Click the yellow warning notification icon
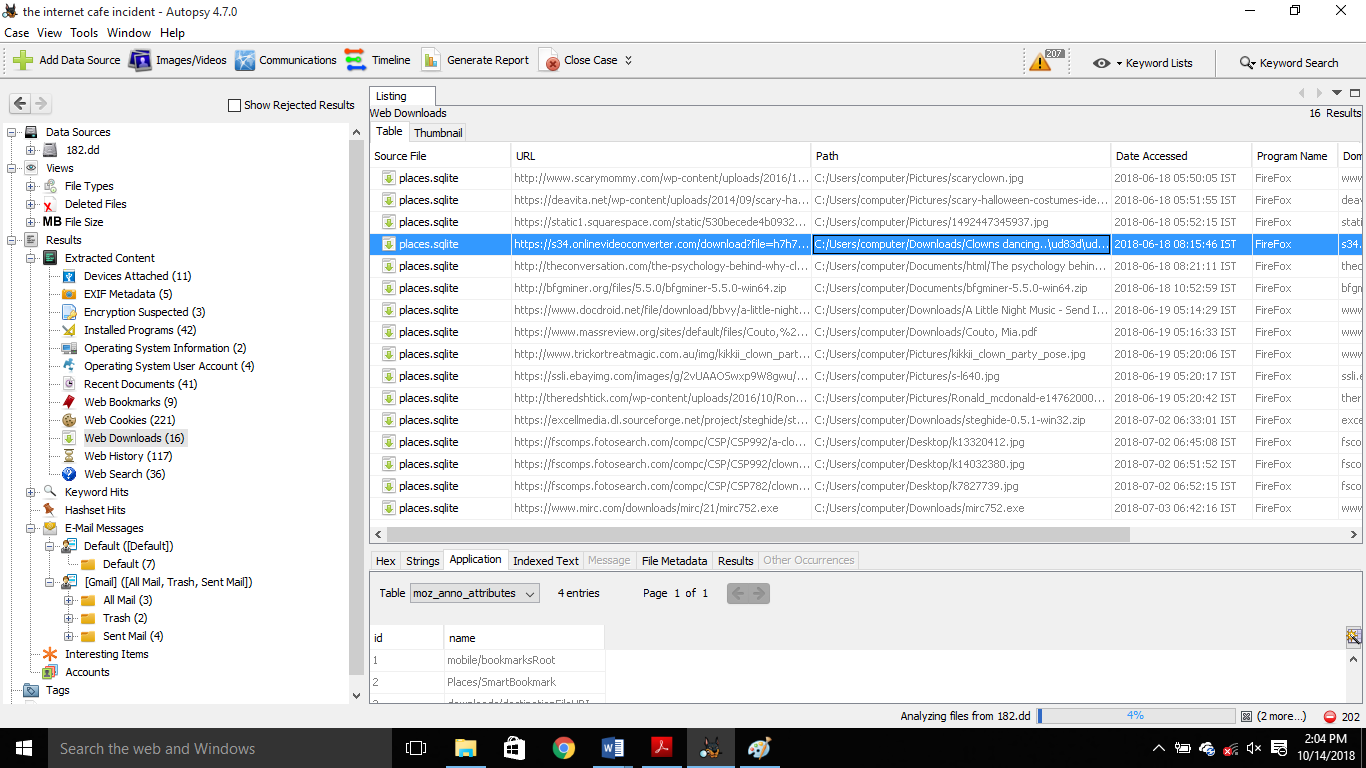 coord(1041,62)
